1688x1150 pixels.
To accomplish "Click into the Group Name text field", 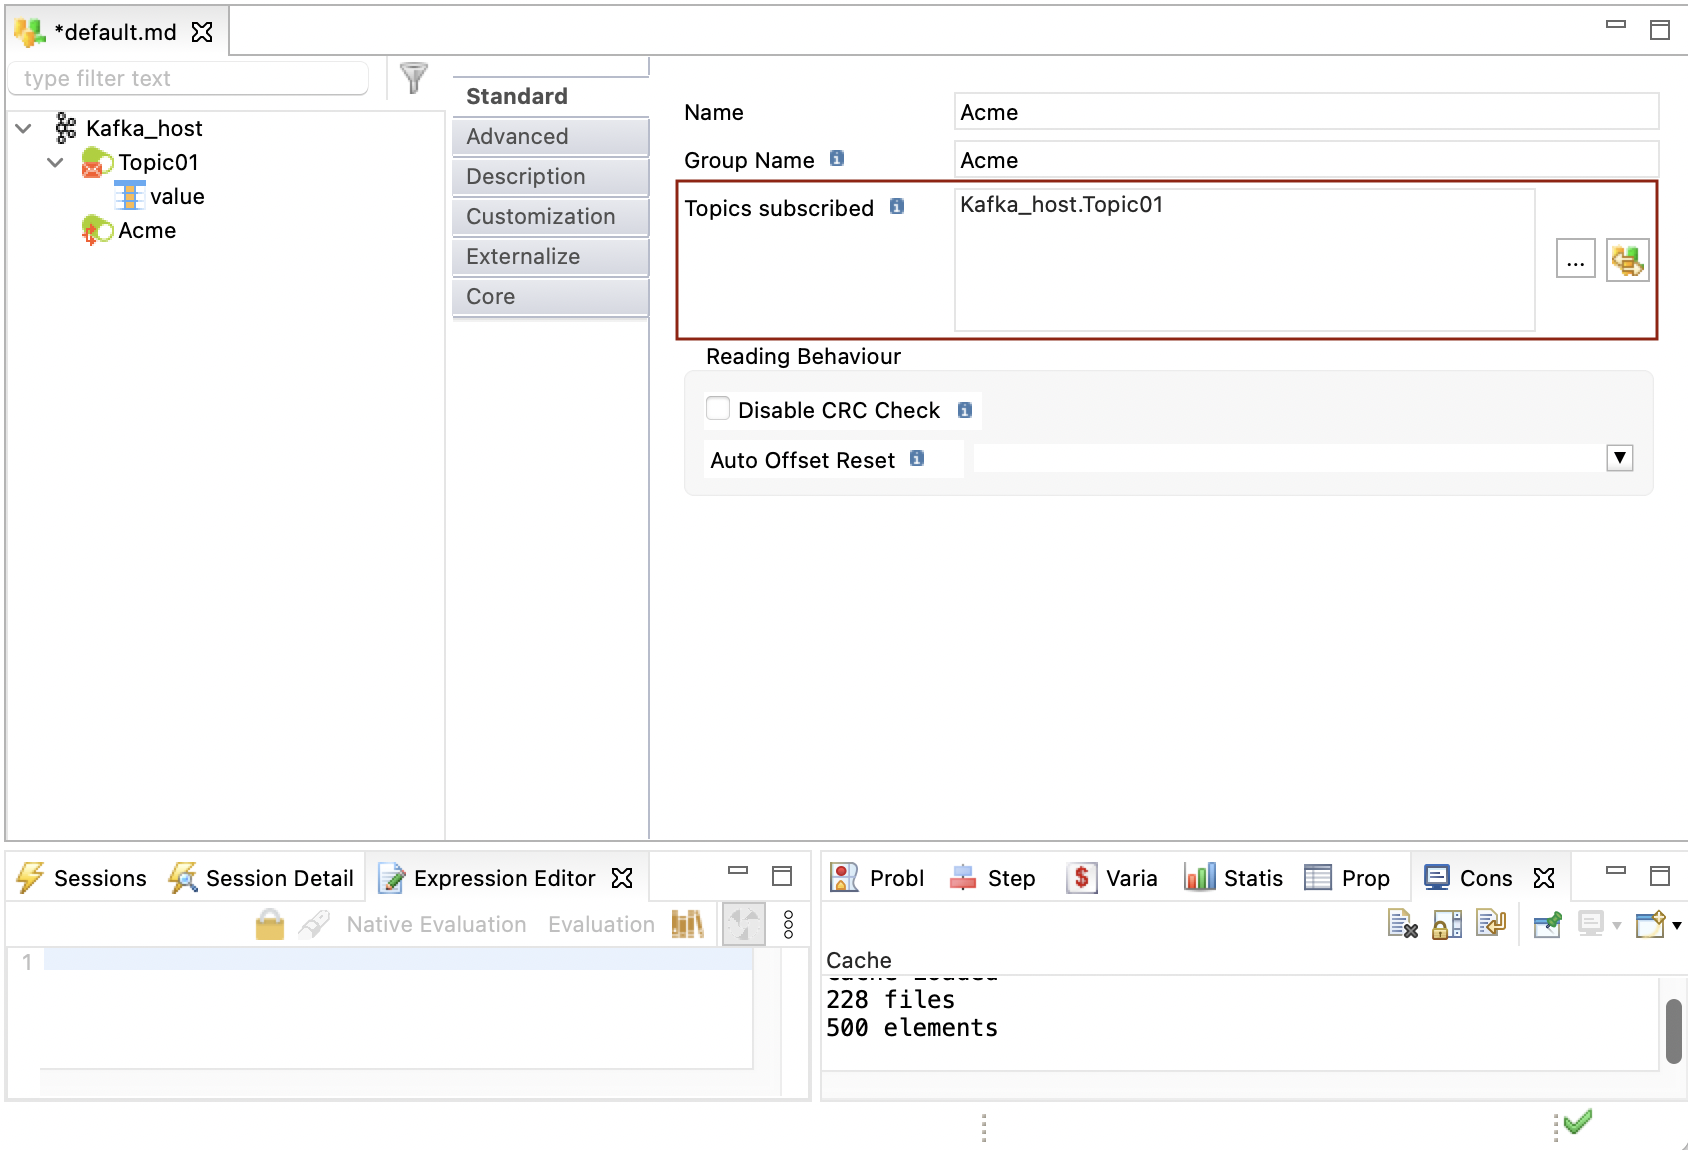I will coord(1305,160).
